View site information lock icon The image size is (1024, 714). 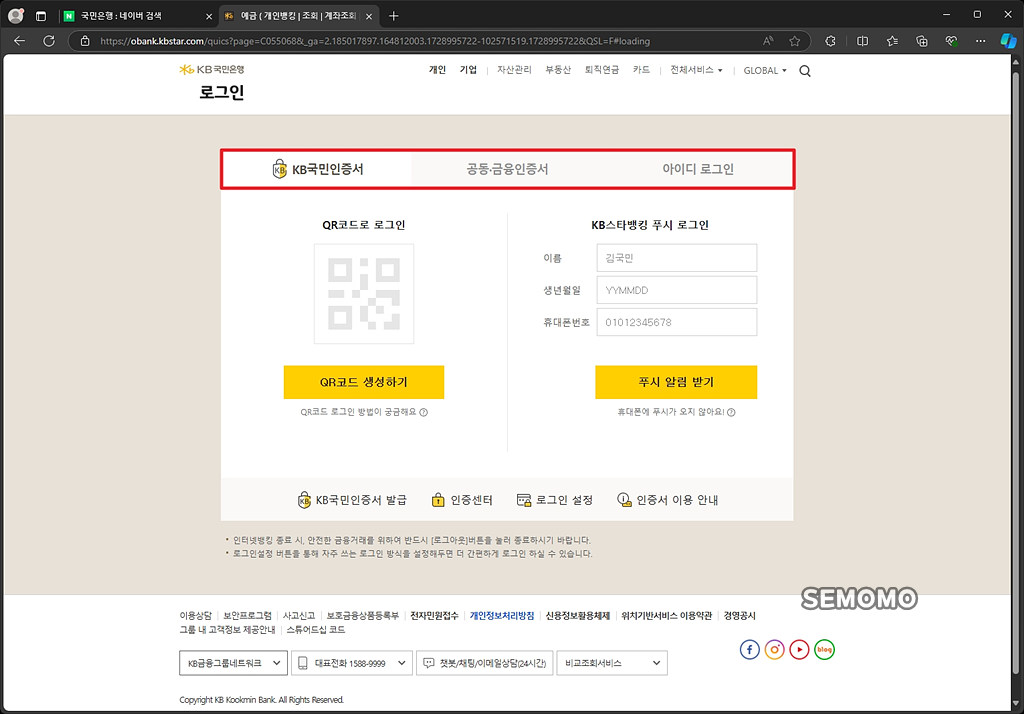(85, 41)
